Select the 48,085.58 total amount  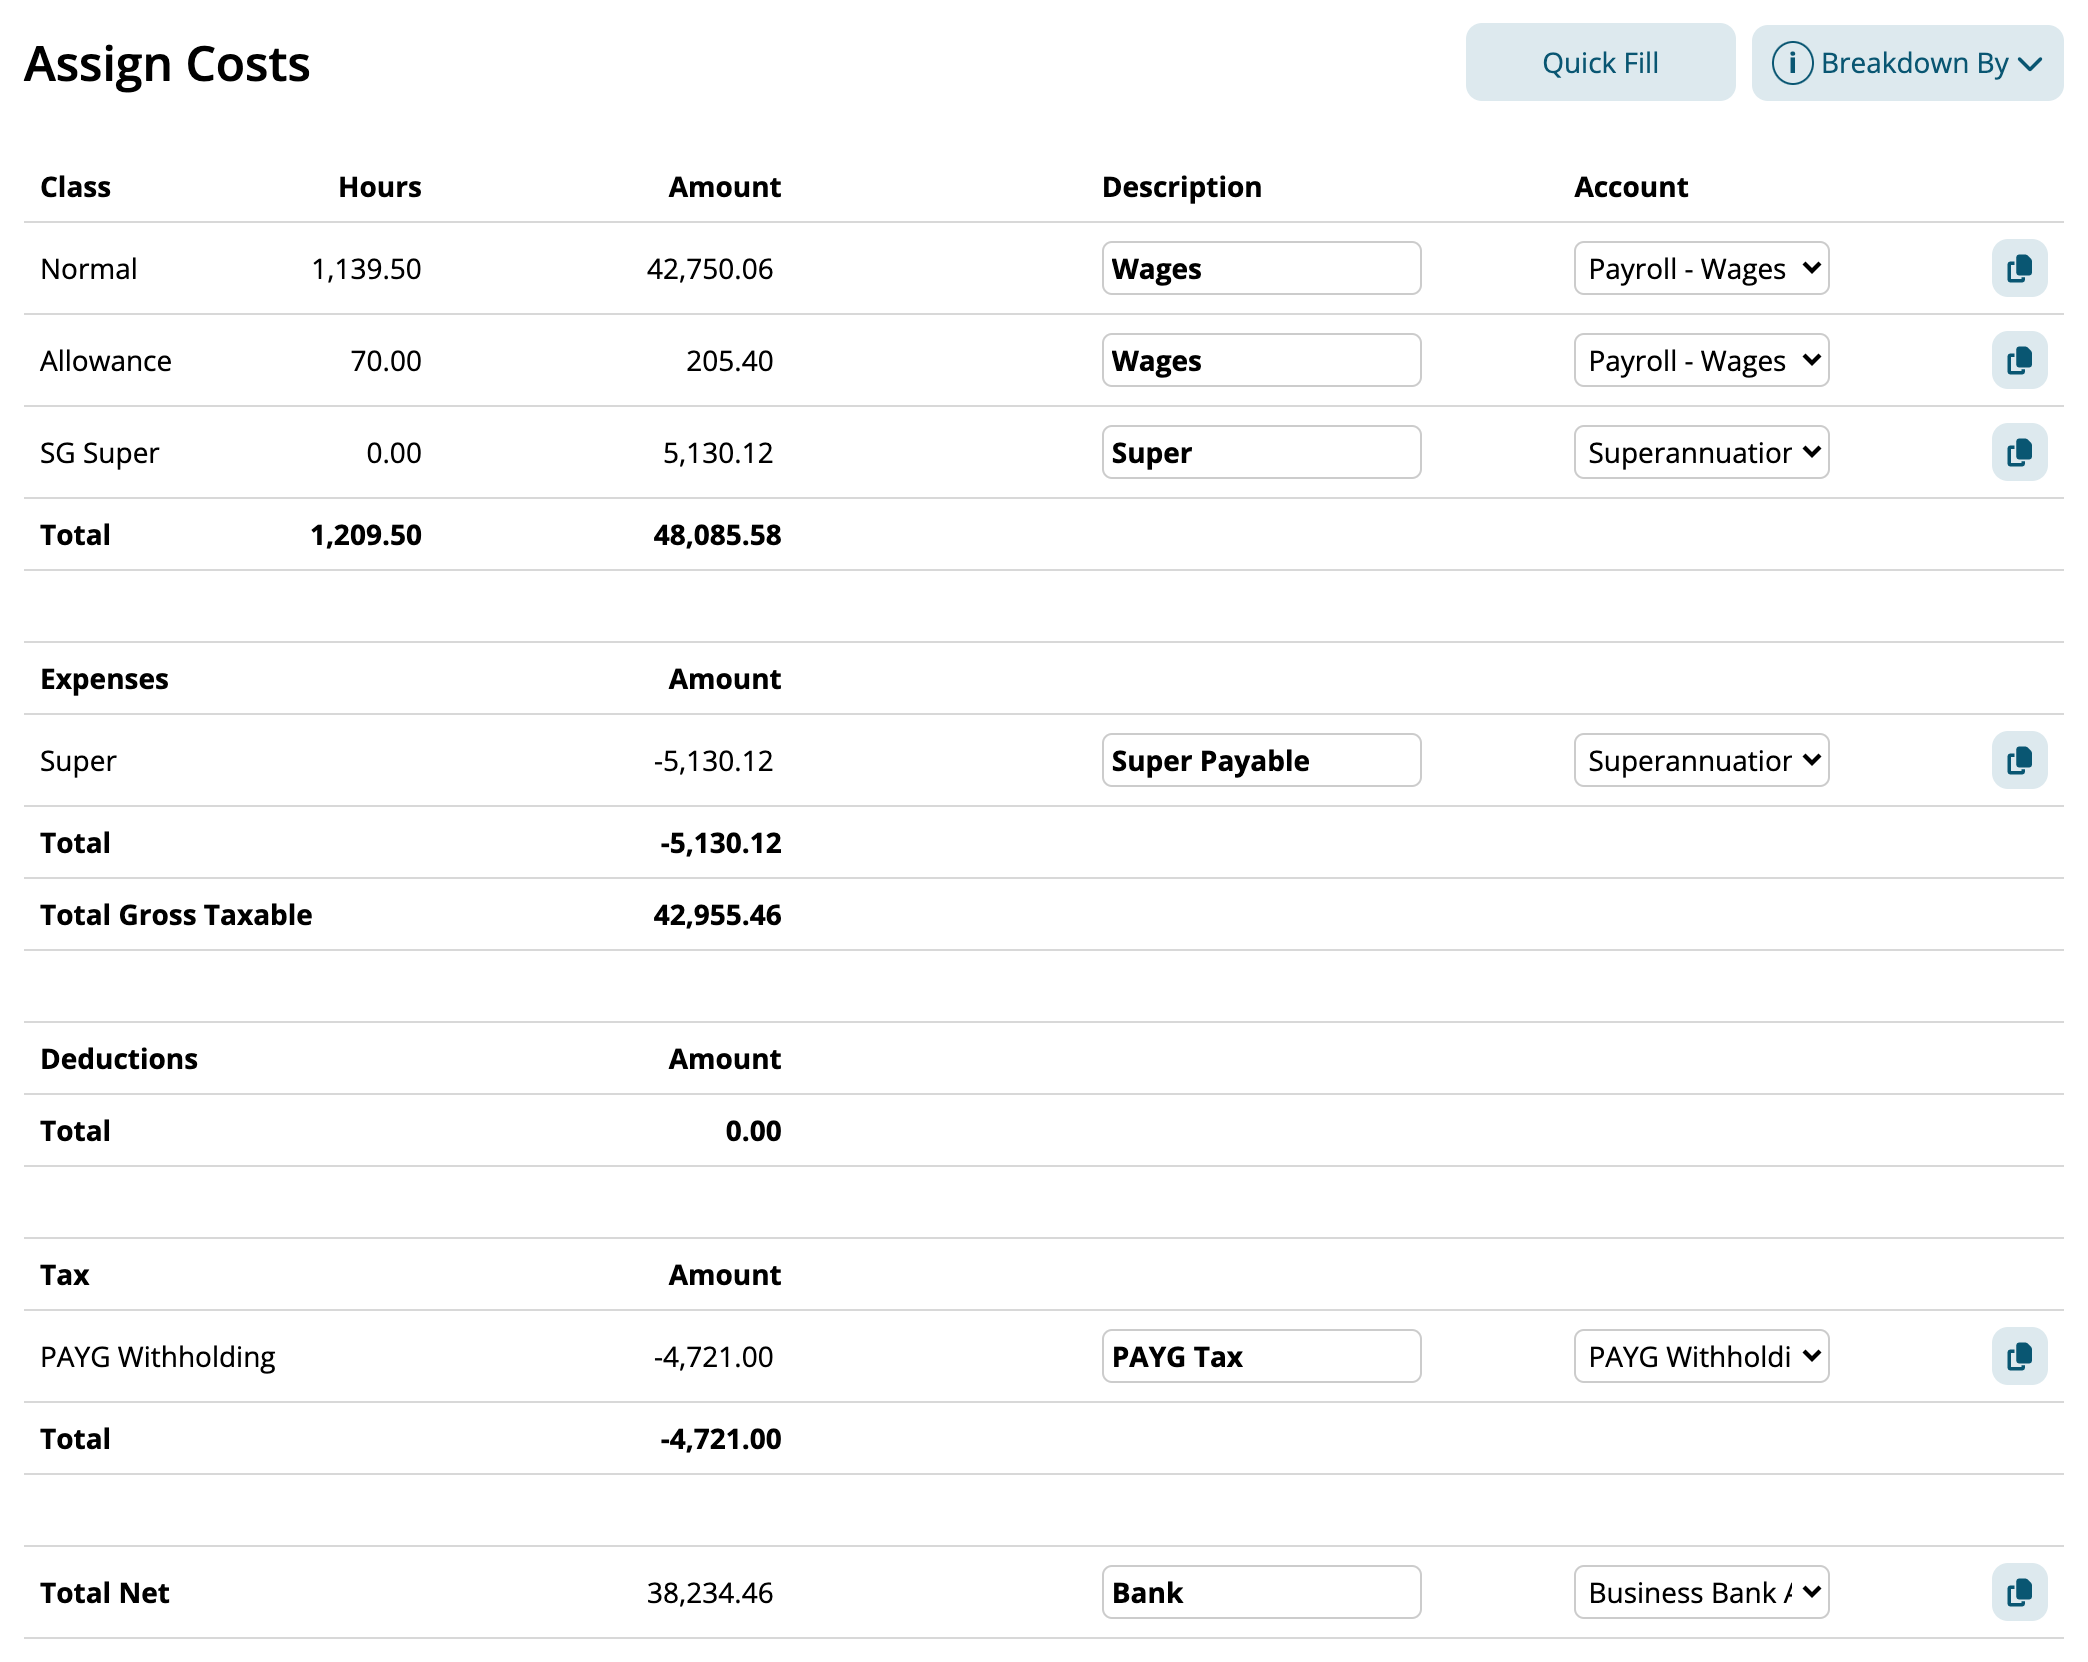coord(717,535)
